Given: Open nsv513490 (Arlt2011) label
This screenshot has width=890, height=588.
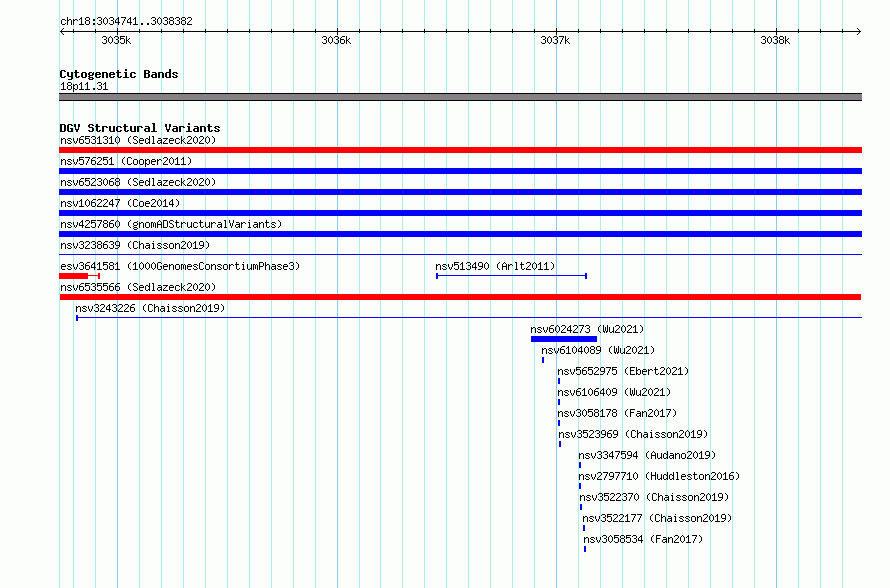Looking at the screenshot, I should (495, 266).
